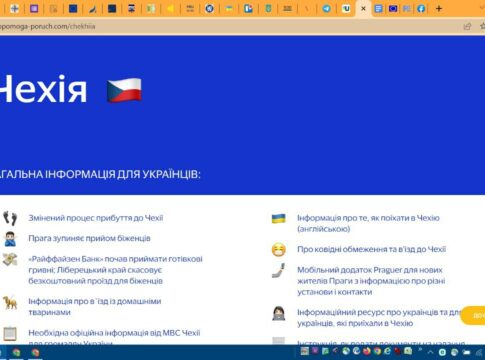Click the clipboard emoji beside МВС Чехії
Screen dimensions: 485x360
point(10,333)
